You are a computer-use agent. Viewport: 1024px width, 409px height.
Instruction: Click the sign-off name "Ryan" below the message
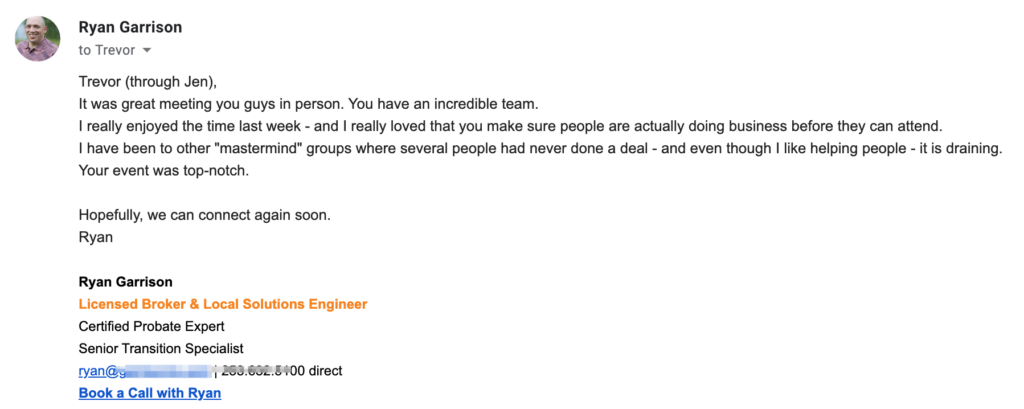(x=95, y=237)
